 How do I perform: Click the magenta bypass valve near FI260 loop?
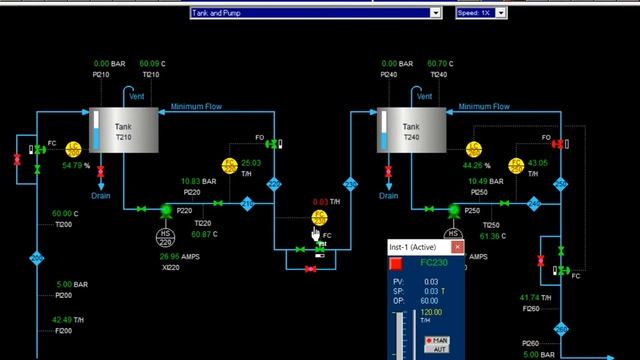pos(540,261)
